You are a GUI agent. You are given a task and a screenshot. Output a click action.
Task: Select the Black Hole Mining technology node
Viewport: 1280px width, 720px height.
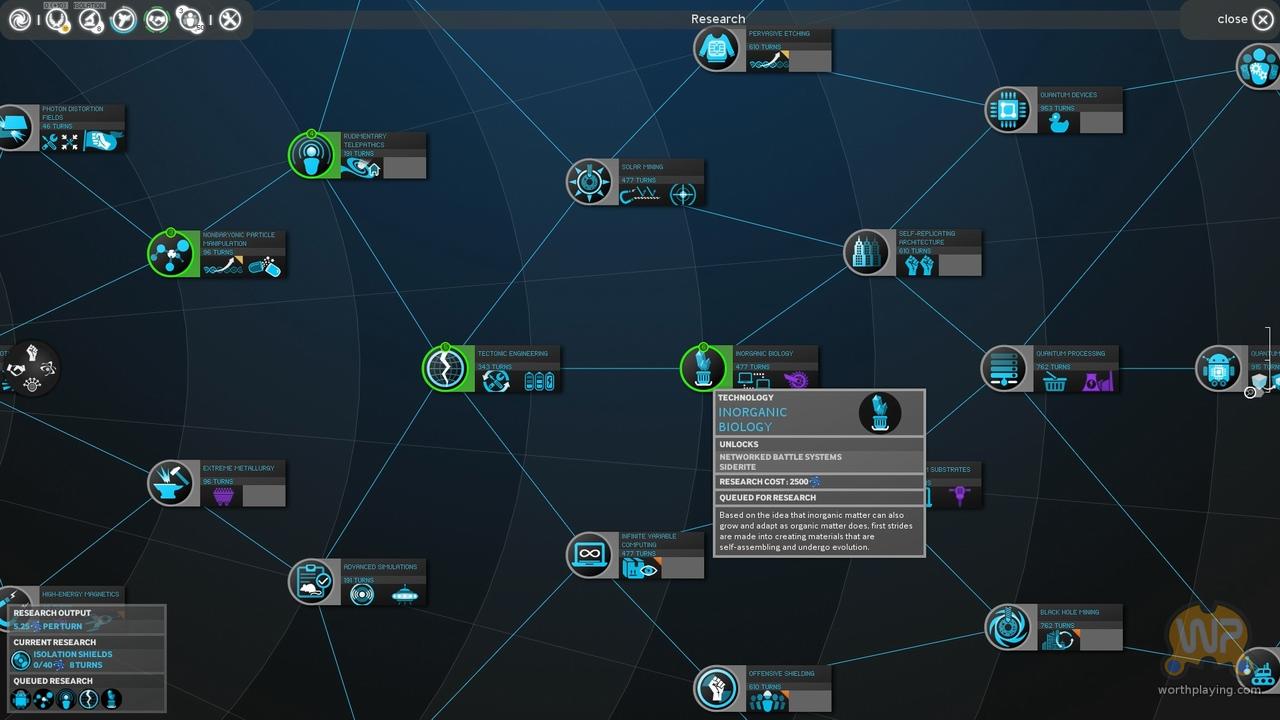(1008, 627)
